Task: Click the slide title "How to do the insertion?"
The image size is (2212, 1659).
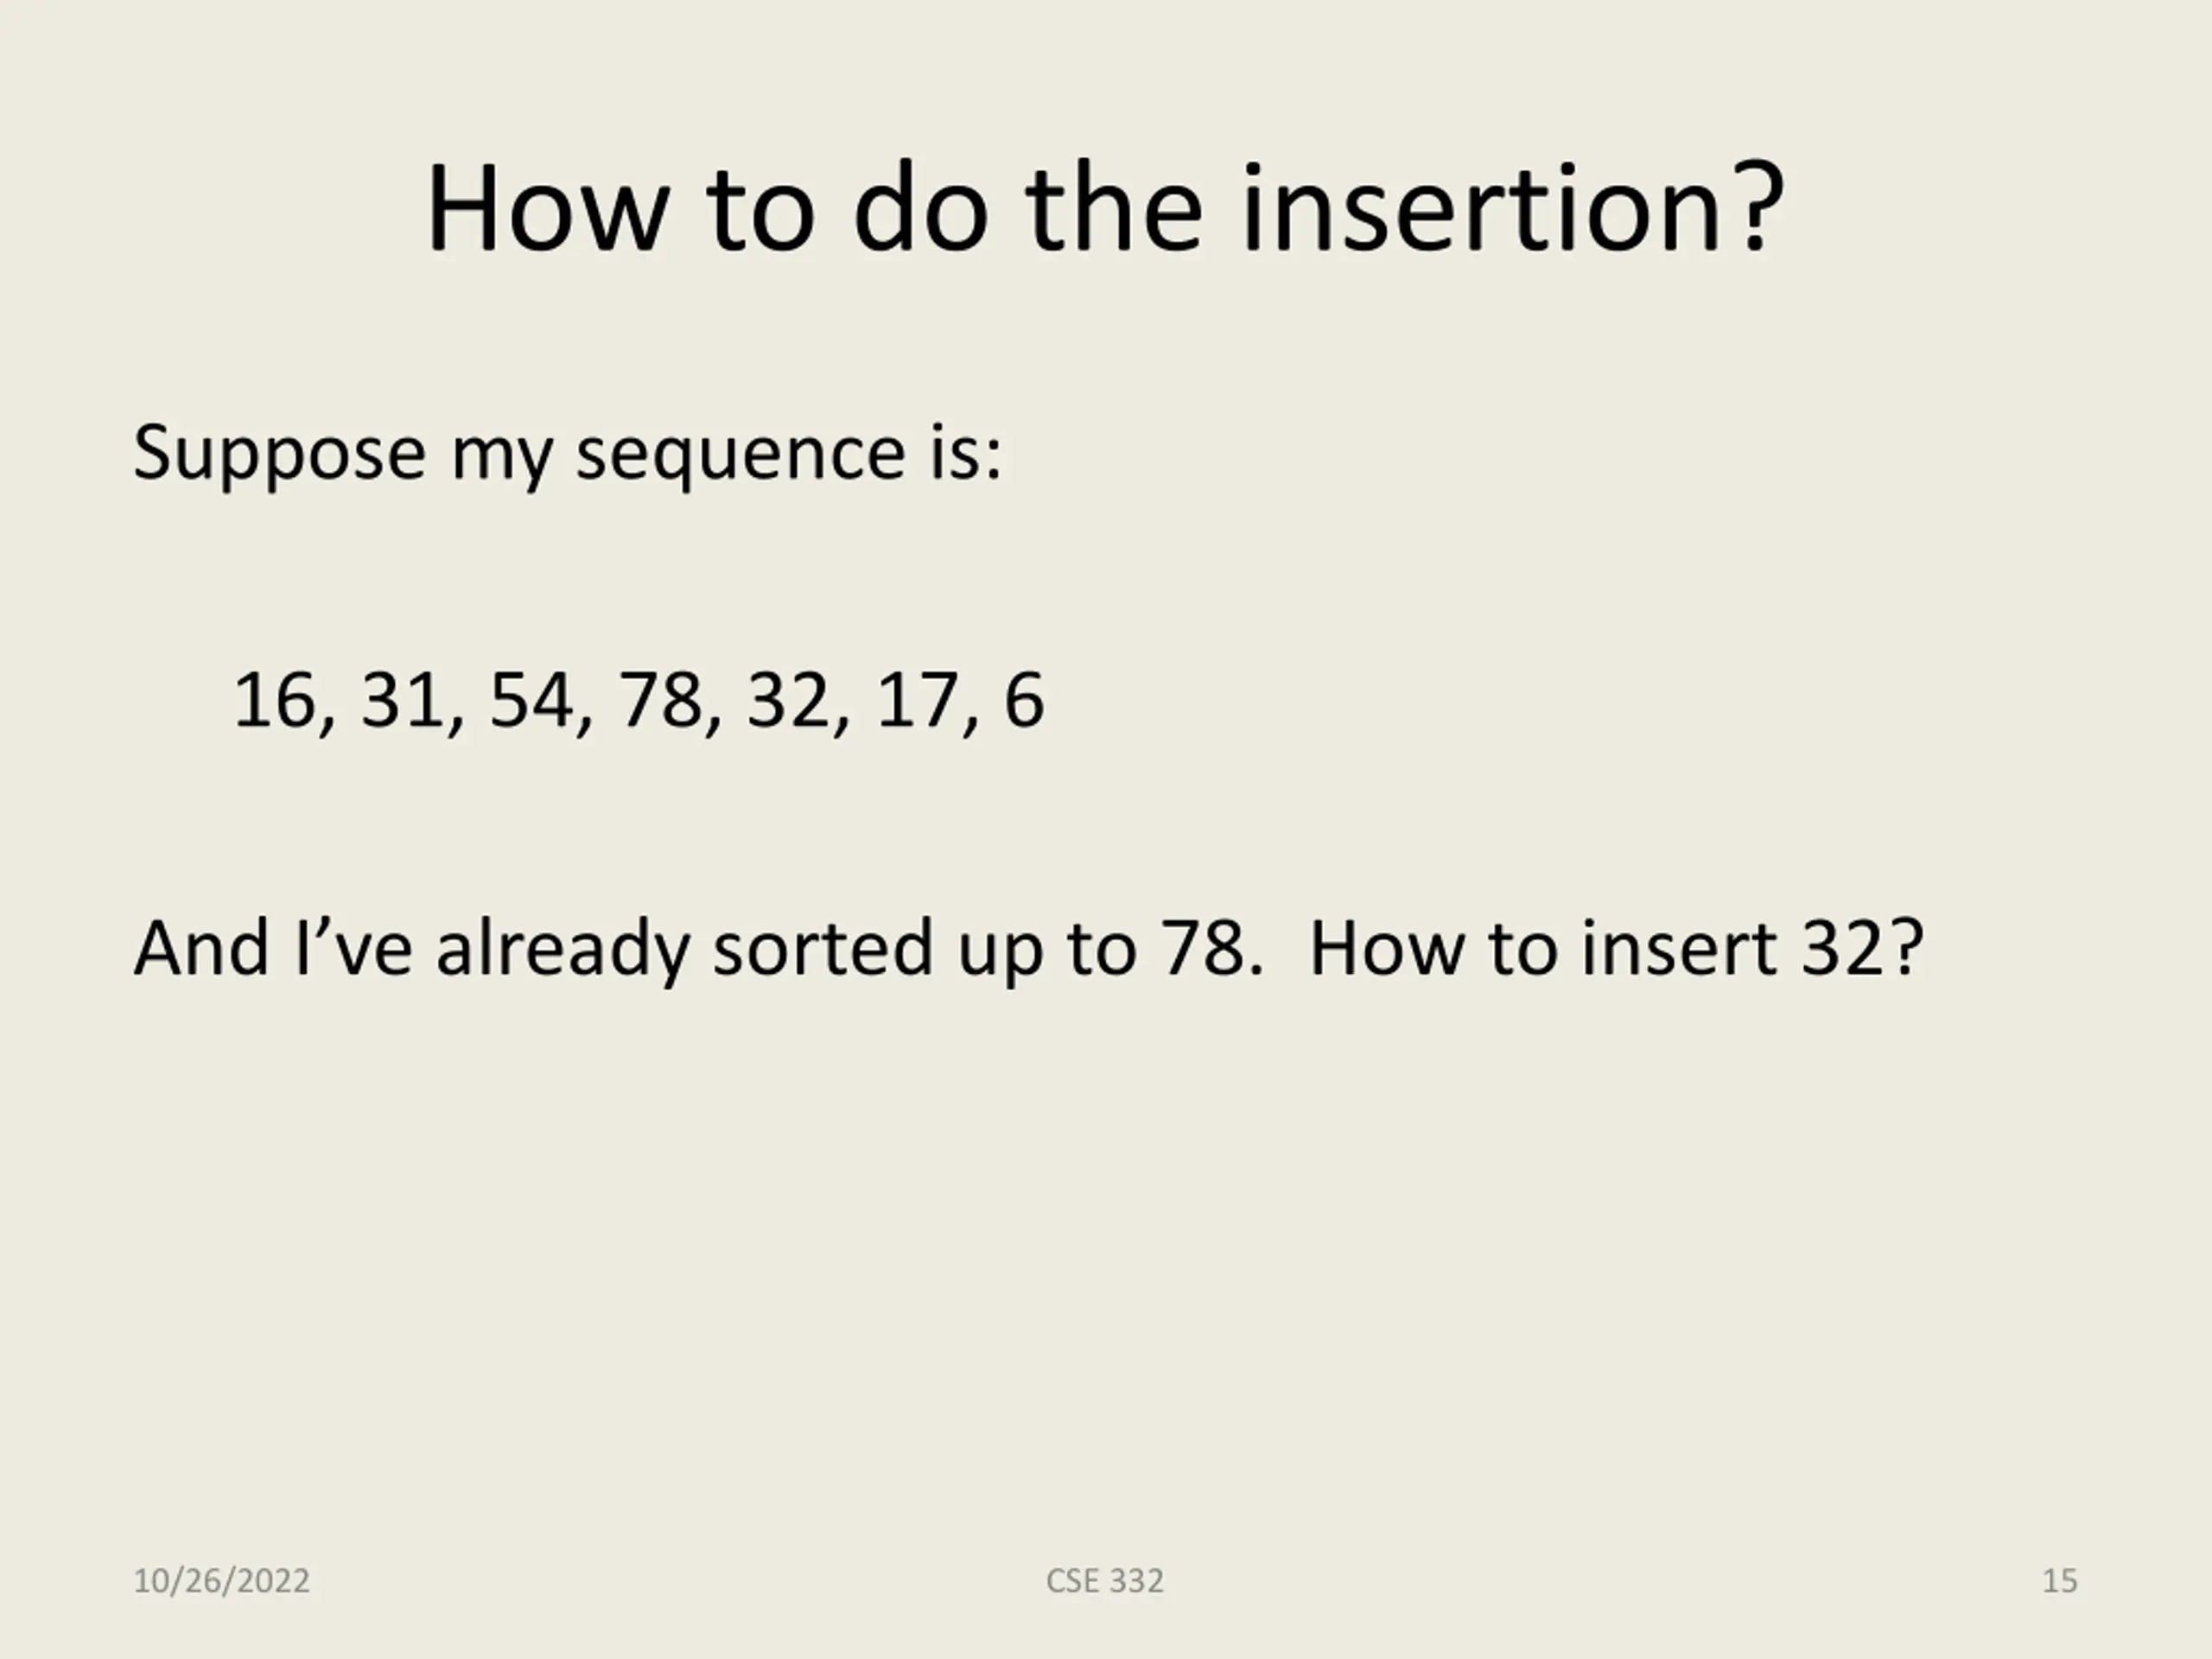Action: pos(1104,210)
